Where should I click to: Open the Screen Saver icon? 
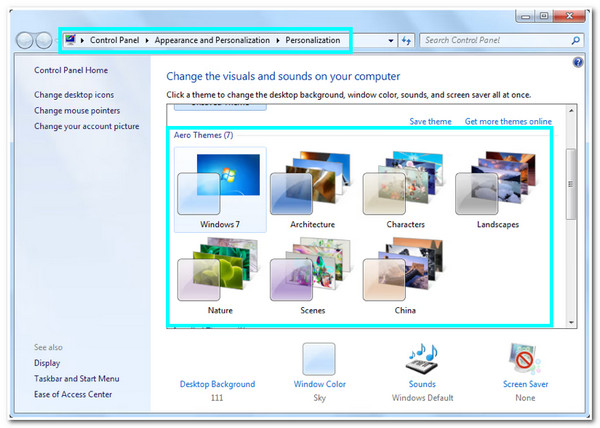click(525, 359)
